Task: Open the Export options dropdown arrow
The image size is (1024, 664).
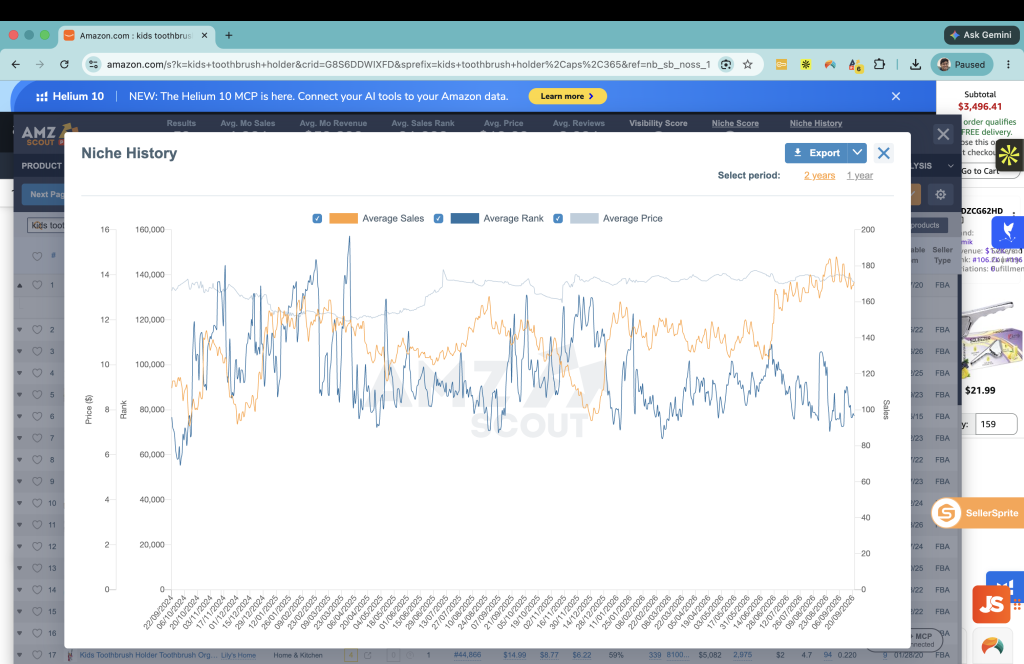Action: (x=857, y=153)
